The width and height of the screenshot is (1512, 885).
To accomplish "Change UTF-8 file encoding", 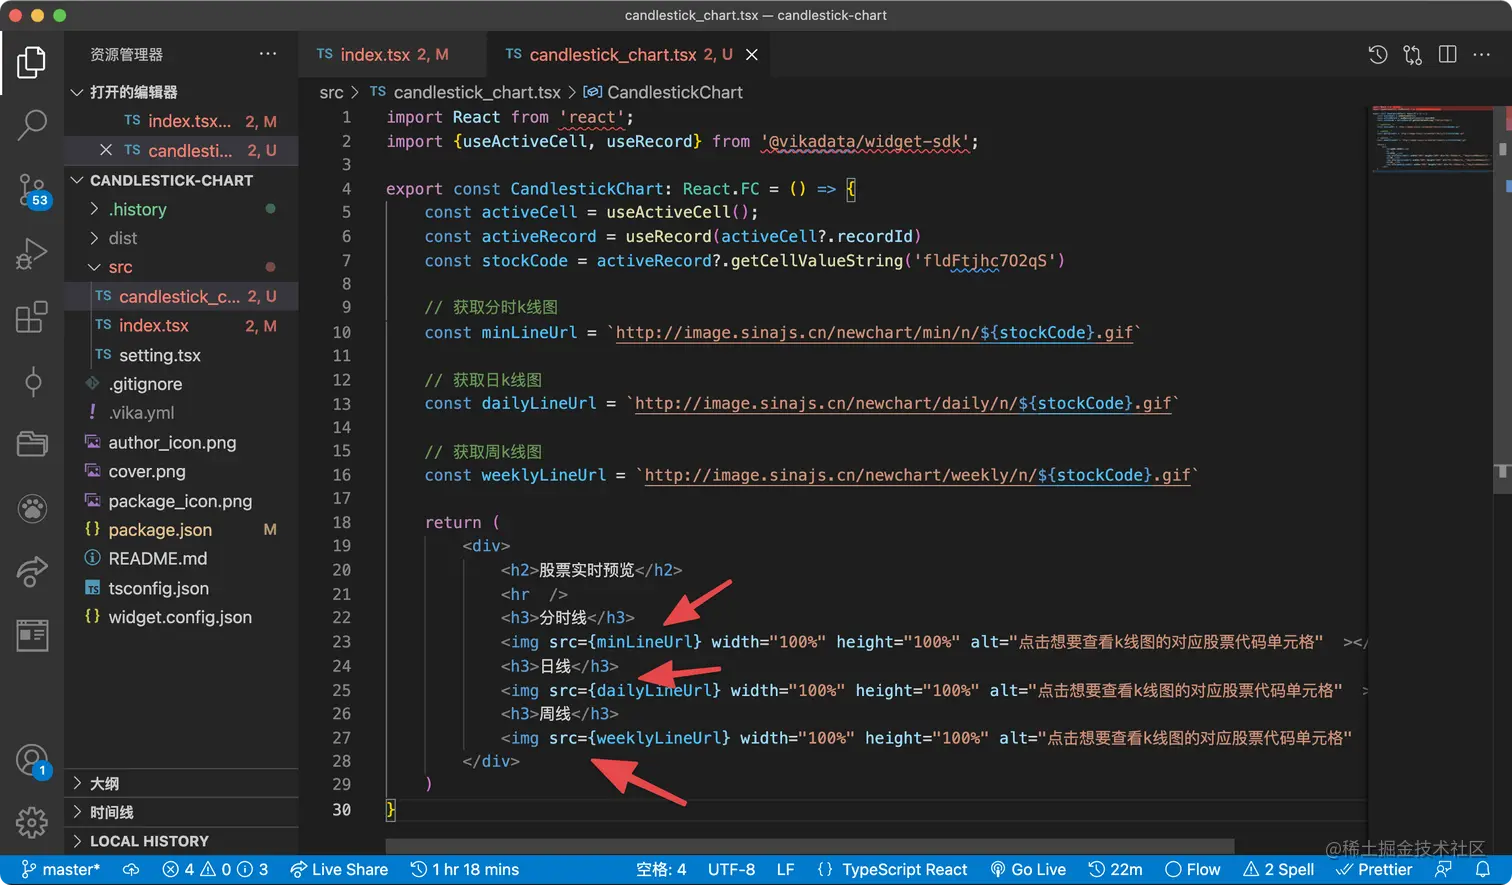I will tap(731, 870).
